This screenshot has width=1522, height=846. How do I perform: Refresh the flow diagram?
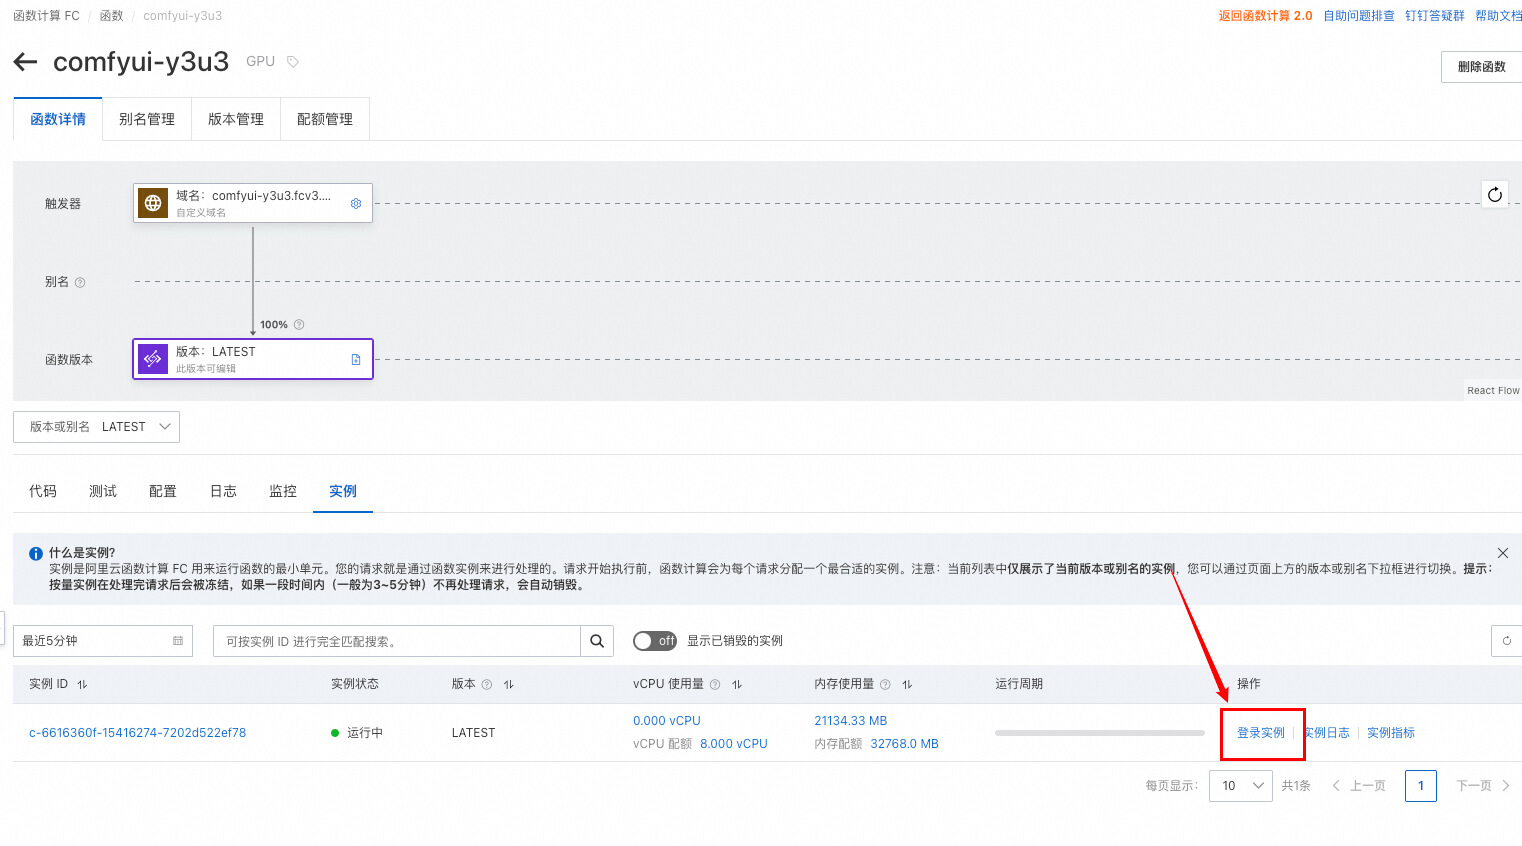pos(1495,194)
